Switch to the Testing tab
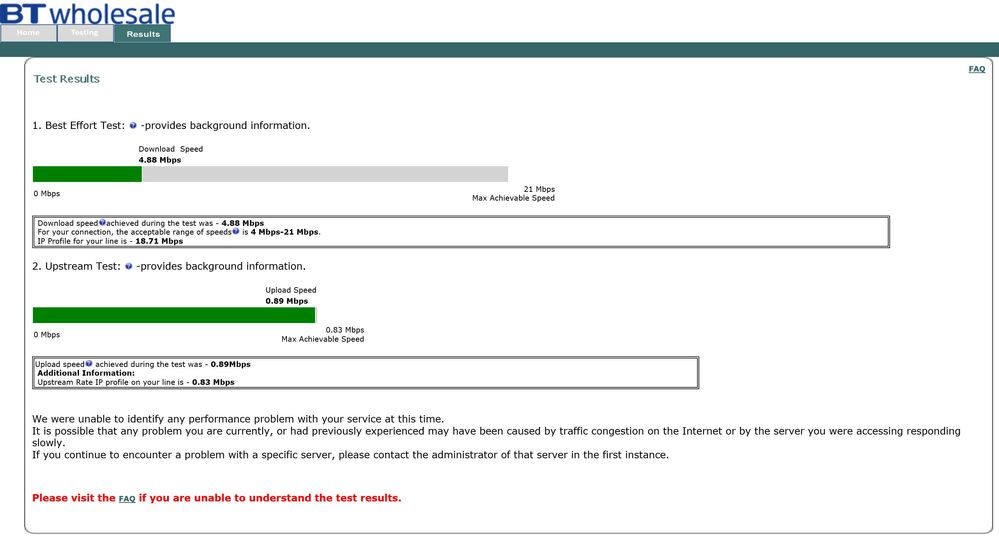999x539 pixels. 85,33
